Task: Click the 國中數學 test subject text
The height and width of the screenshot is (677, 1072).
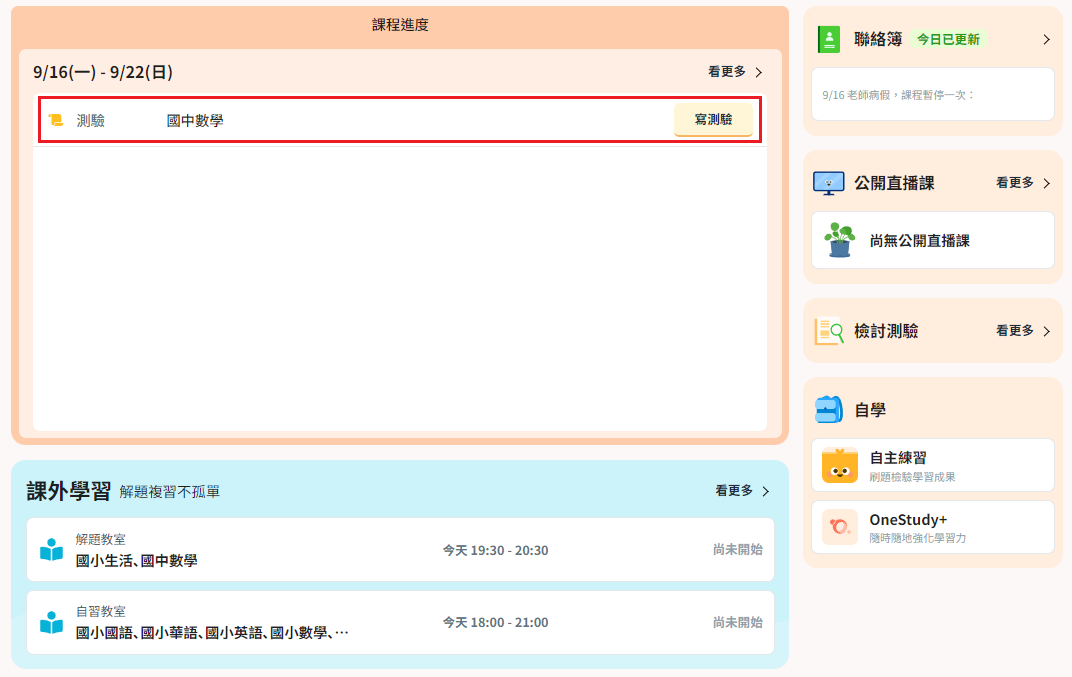Action: [195, 120]
